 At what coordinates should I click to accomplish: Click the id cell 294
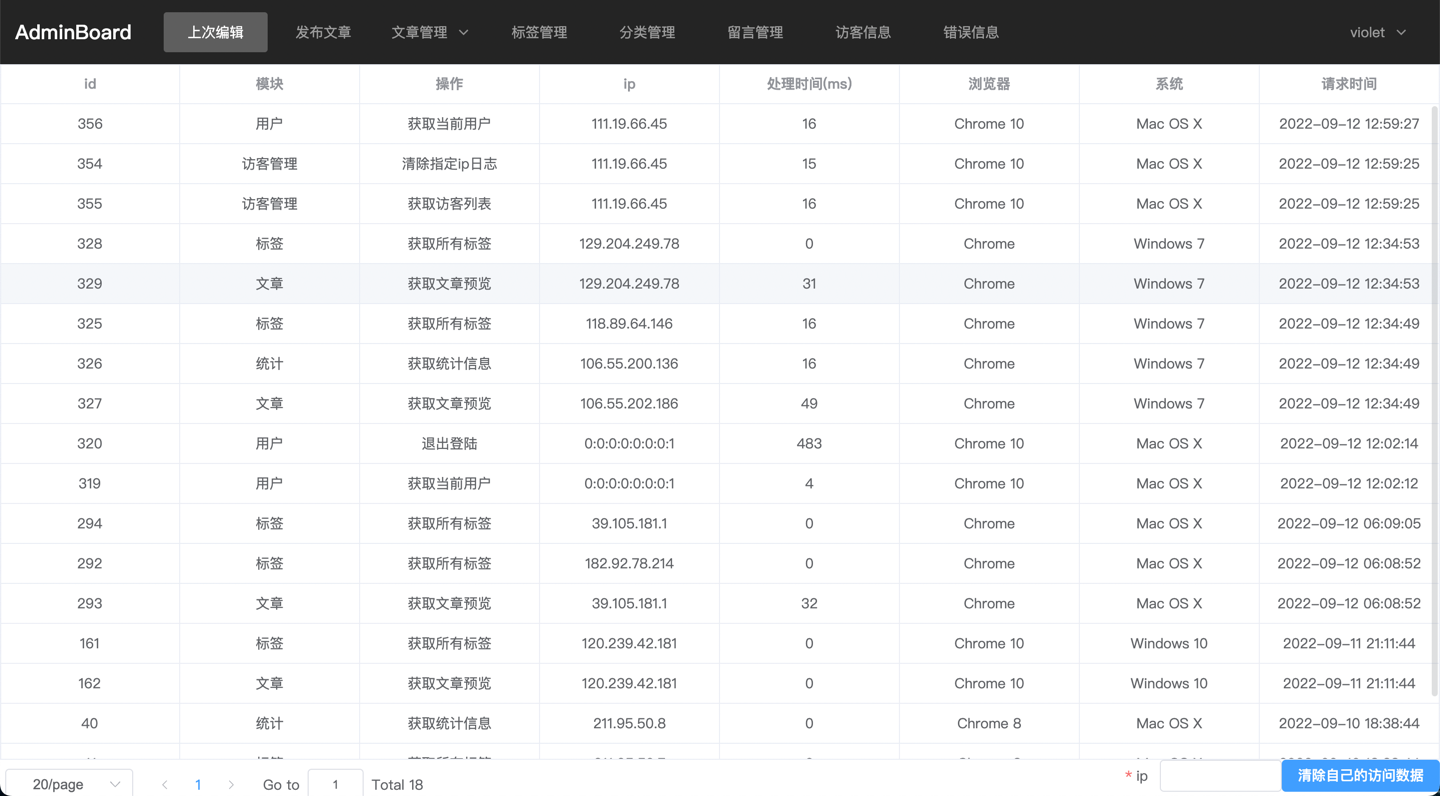[90, 524]
